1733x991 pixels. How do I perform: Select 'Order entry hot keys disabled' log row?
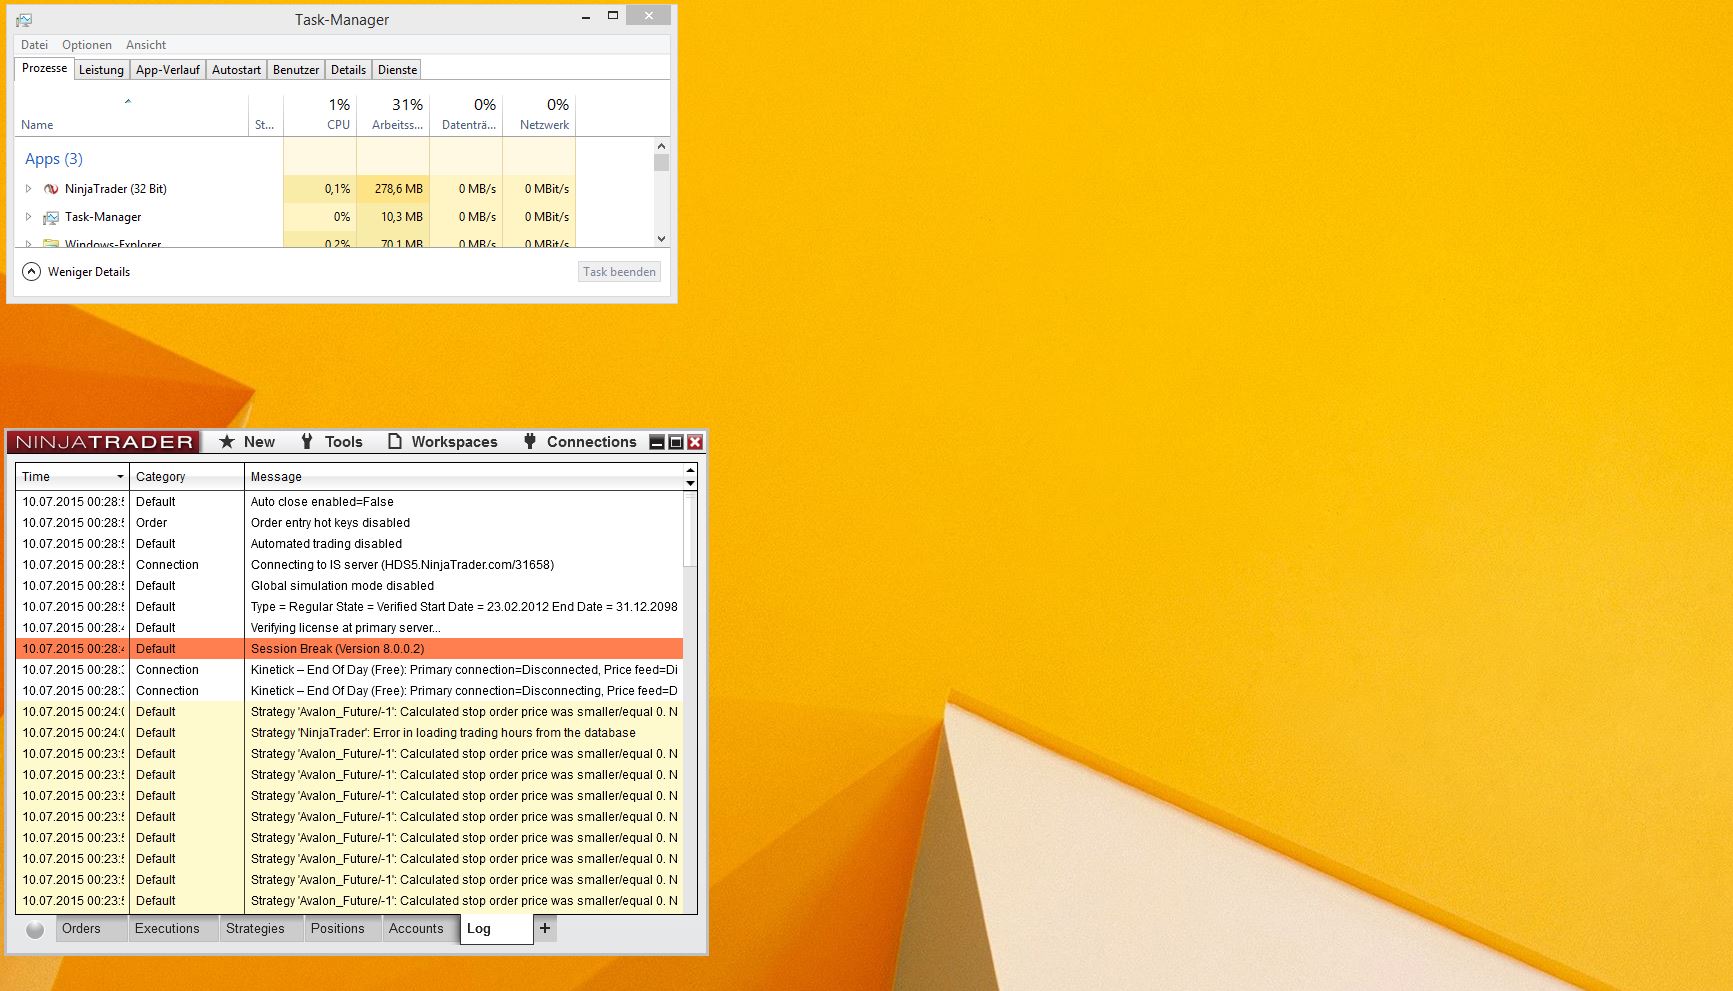(349, 523)
